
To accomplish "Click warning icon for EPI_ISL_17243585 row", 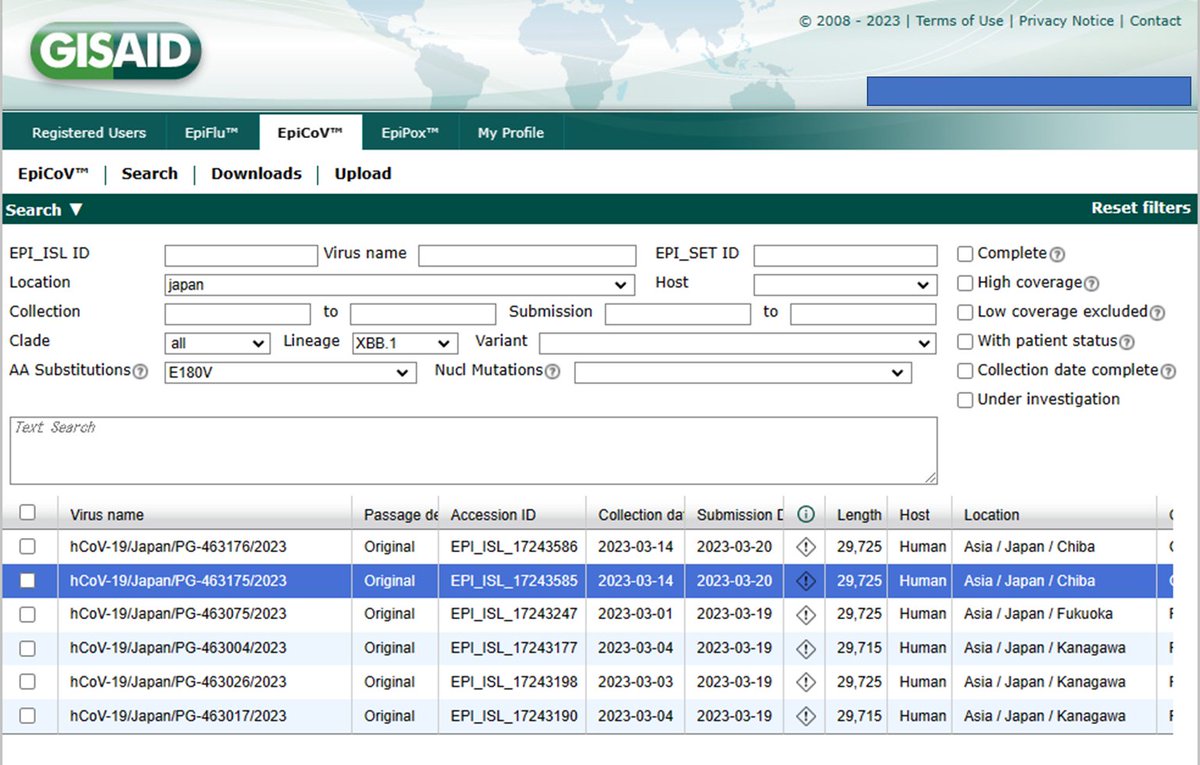I will click(806, 581).
